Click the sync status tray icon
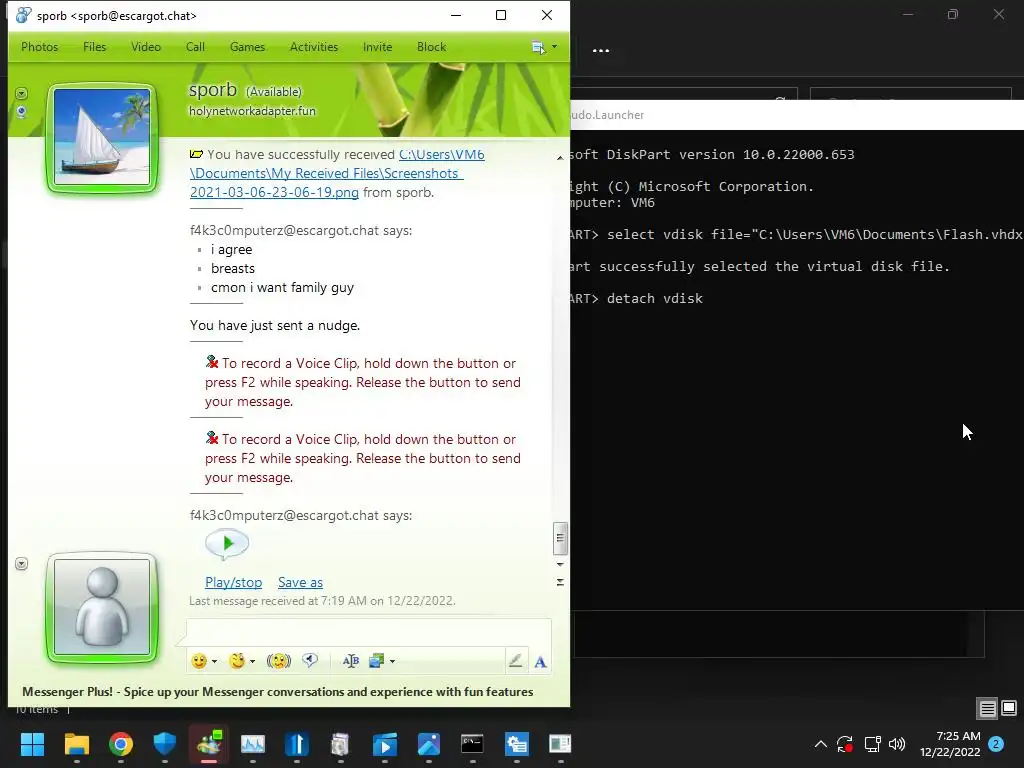The height and width of the screenshot is (768, 1024). click(844, 744)
